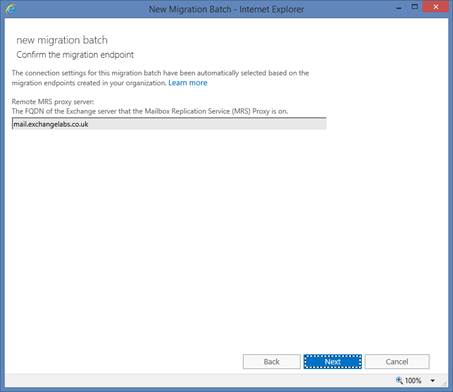Minimize the New Migration Batch window

(x=399, y=7)
